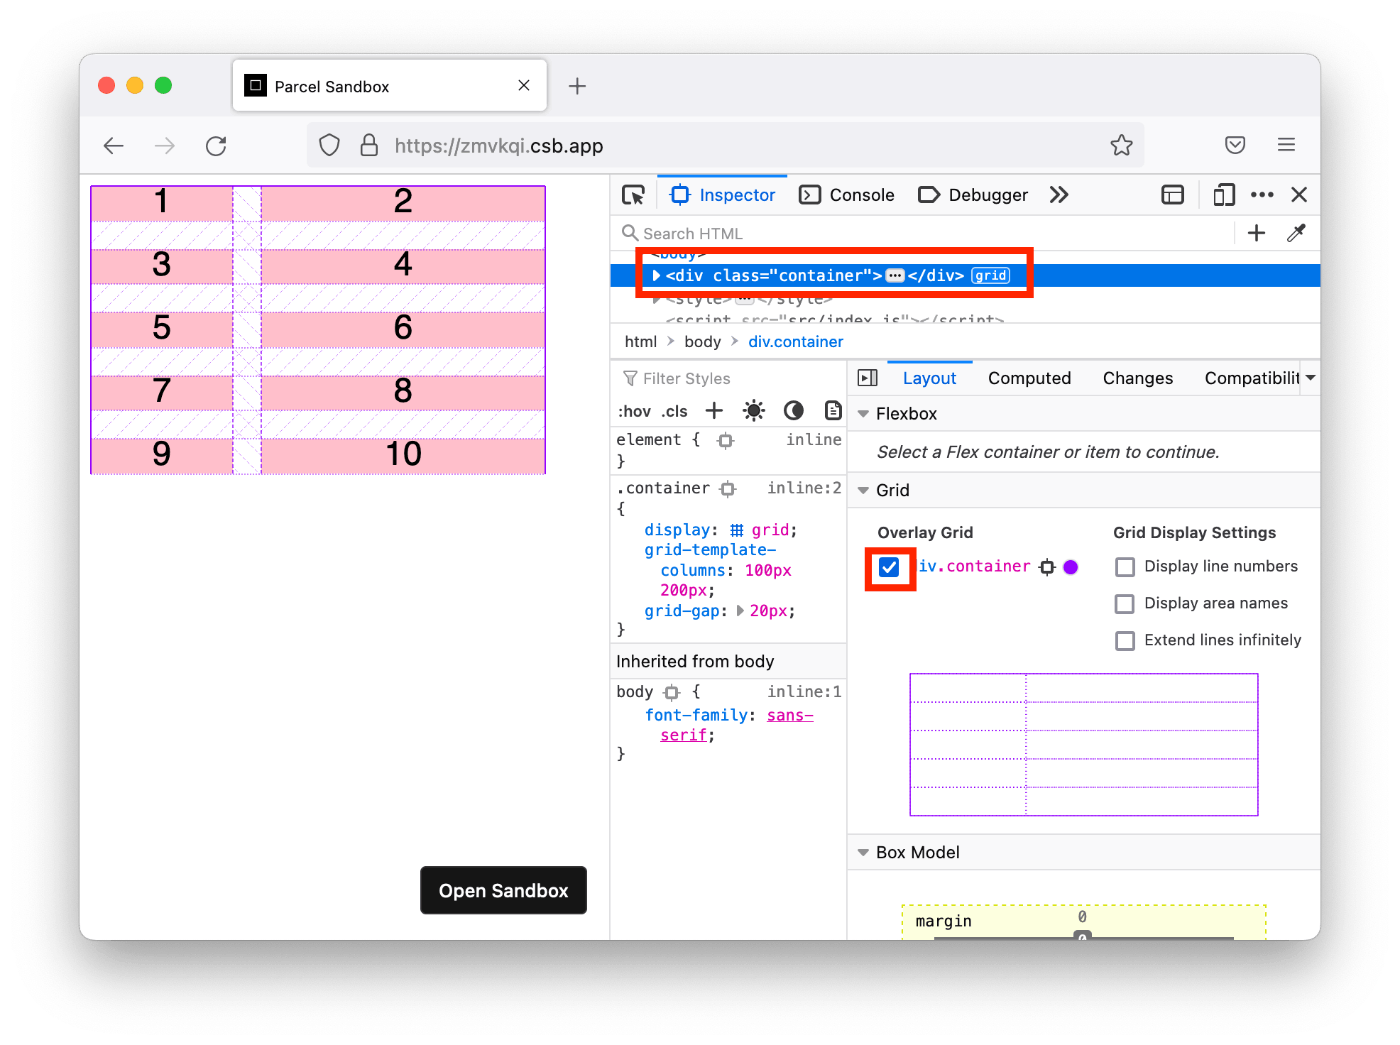This screenshot has width=1400, height=1045.
Task: Click the grid outline preview
Action: coord(1083,745)
